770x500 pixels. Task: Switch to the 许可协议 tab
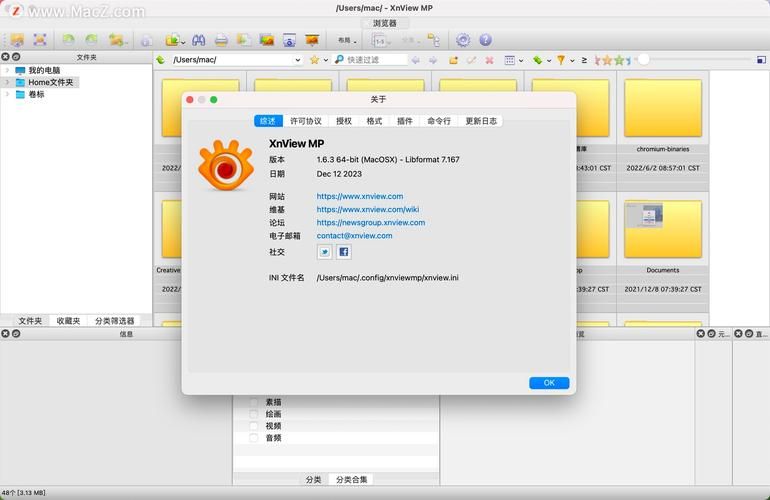click(305, 121)
